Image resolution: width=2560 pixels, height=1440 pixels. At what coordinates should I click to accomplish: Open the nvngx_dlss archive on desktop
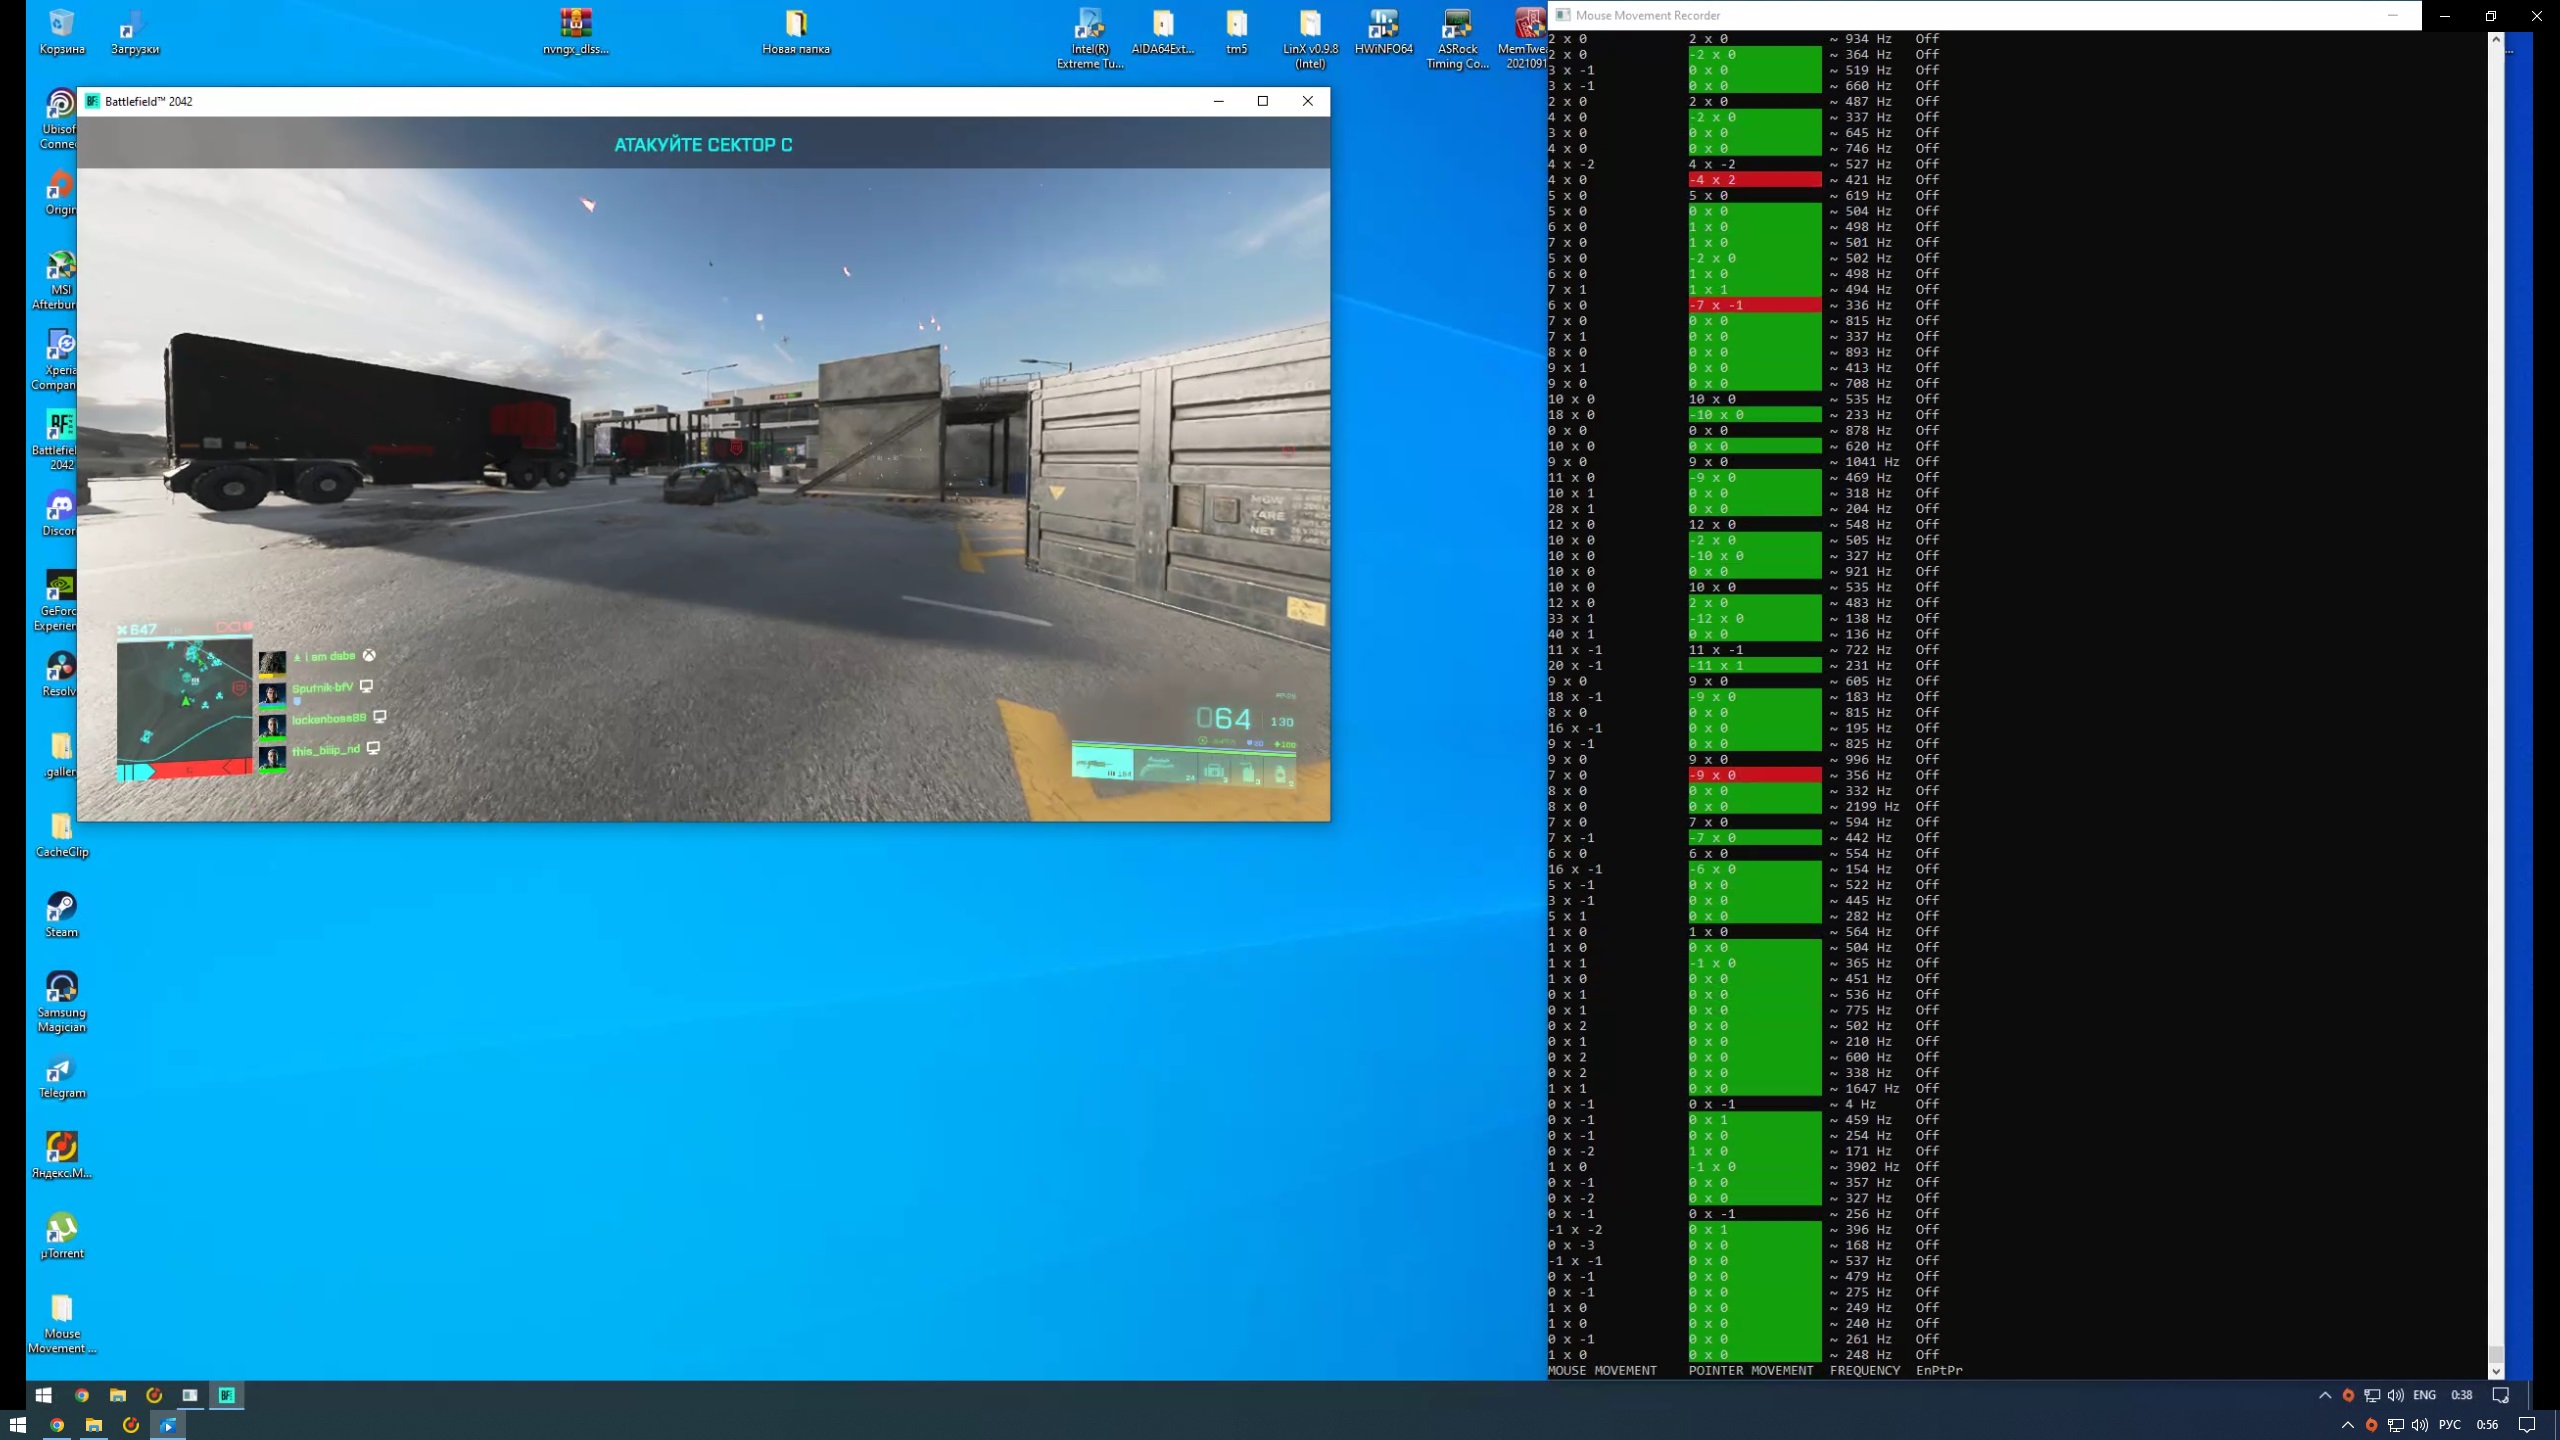tap(575, 24)
